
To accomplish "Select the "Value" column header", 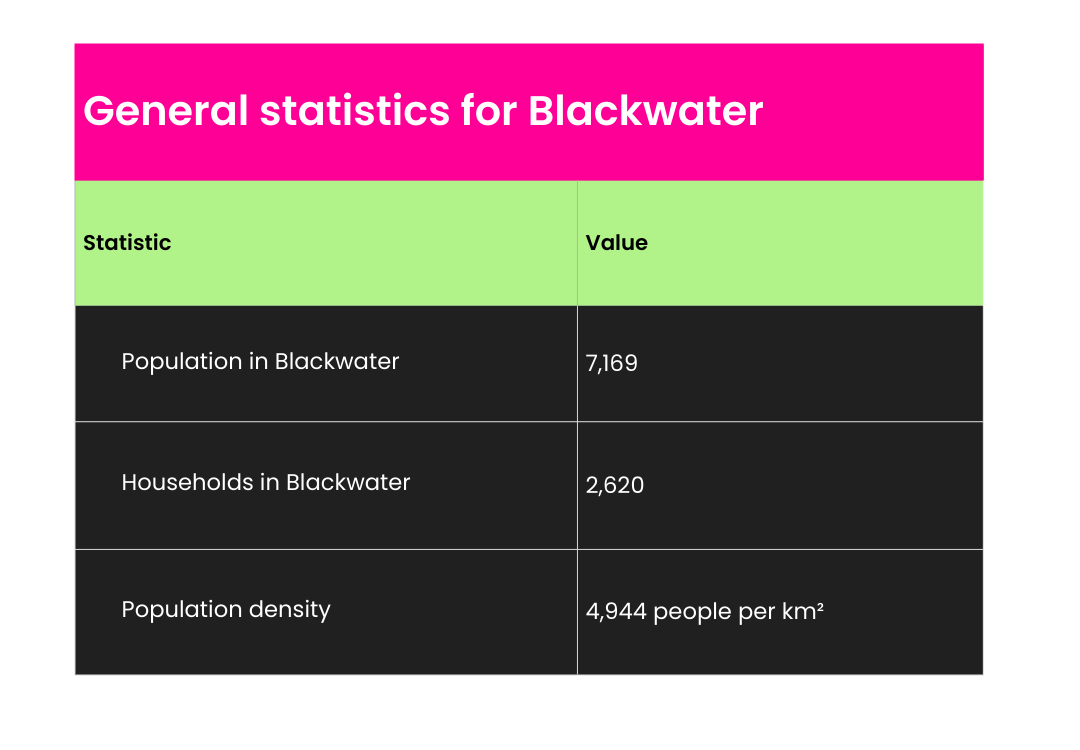I will point(616,243).
